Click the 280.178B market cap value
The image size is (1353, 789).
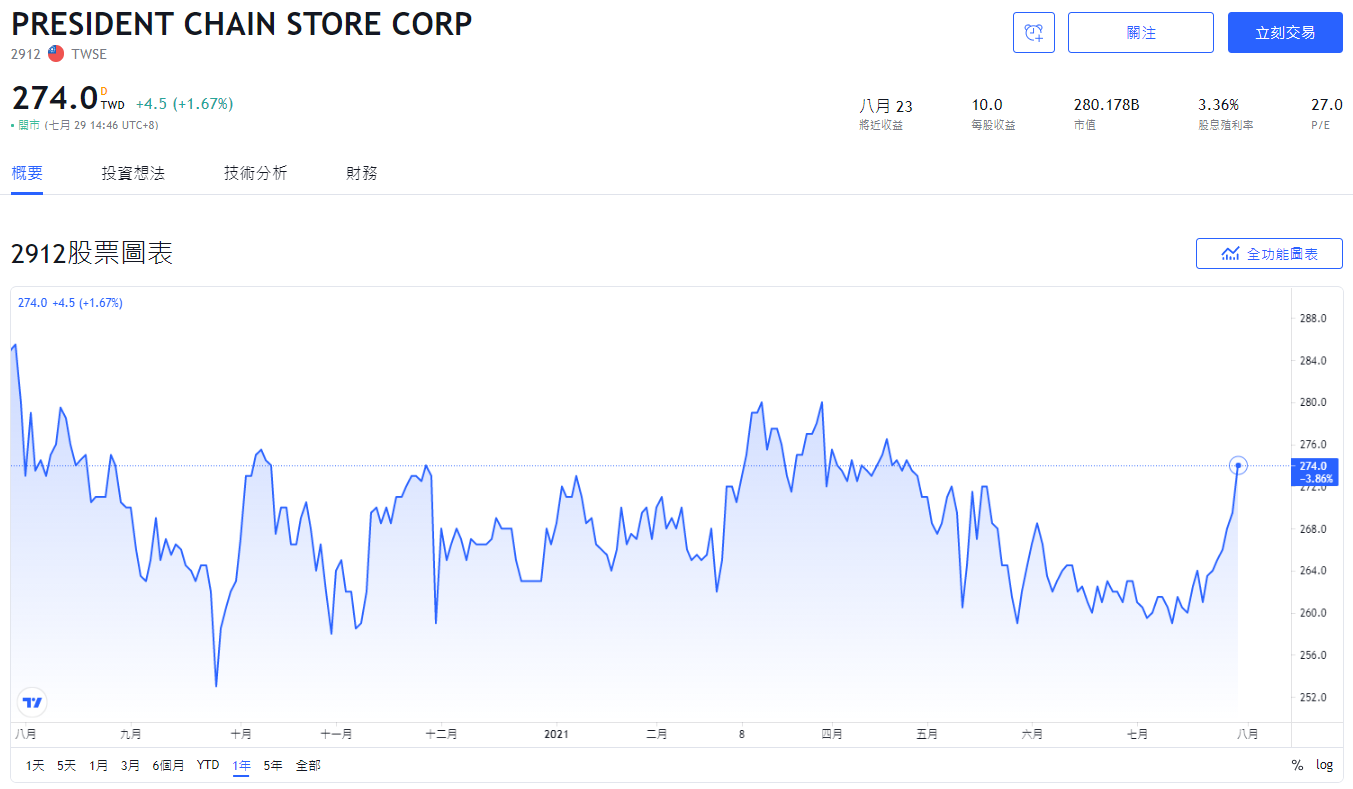[x=1106, y=105]
